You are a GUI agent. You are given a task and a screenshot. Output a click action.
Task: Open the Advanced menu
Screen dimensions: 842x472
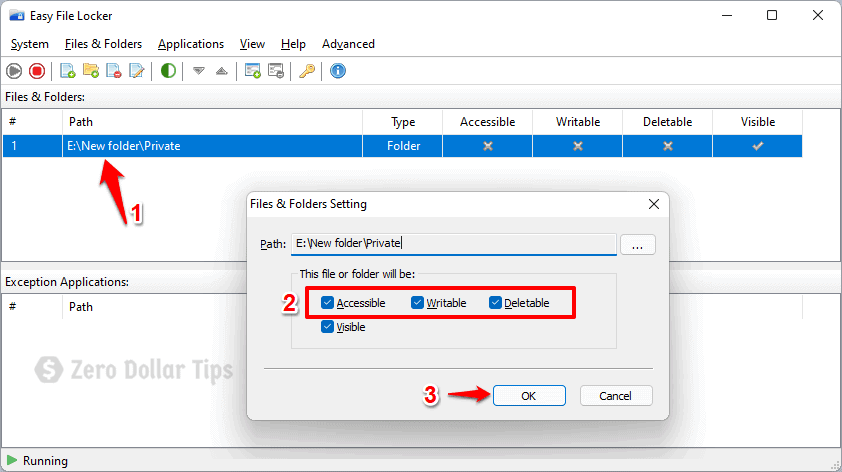tap(348, 44)
